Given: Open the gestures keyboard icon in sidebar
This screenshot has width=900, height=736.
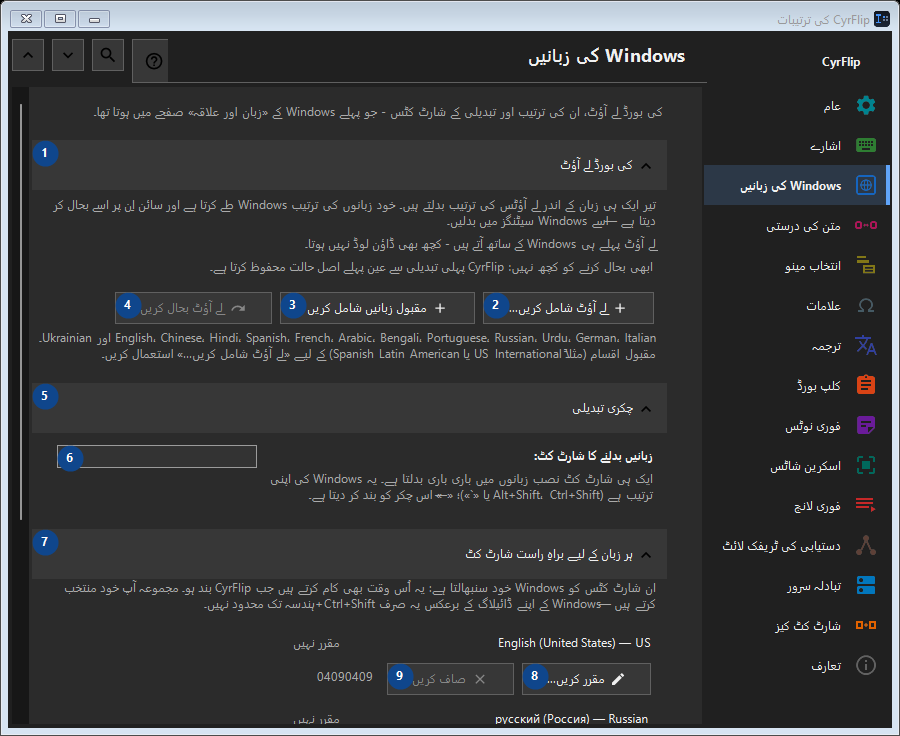Looking at the screenshot, I should (866, 145).
